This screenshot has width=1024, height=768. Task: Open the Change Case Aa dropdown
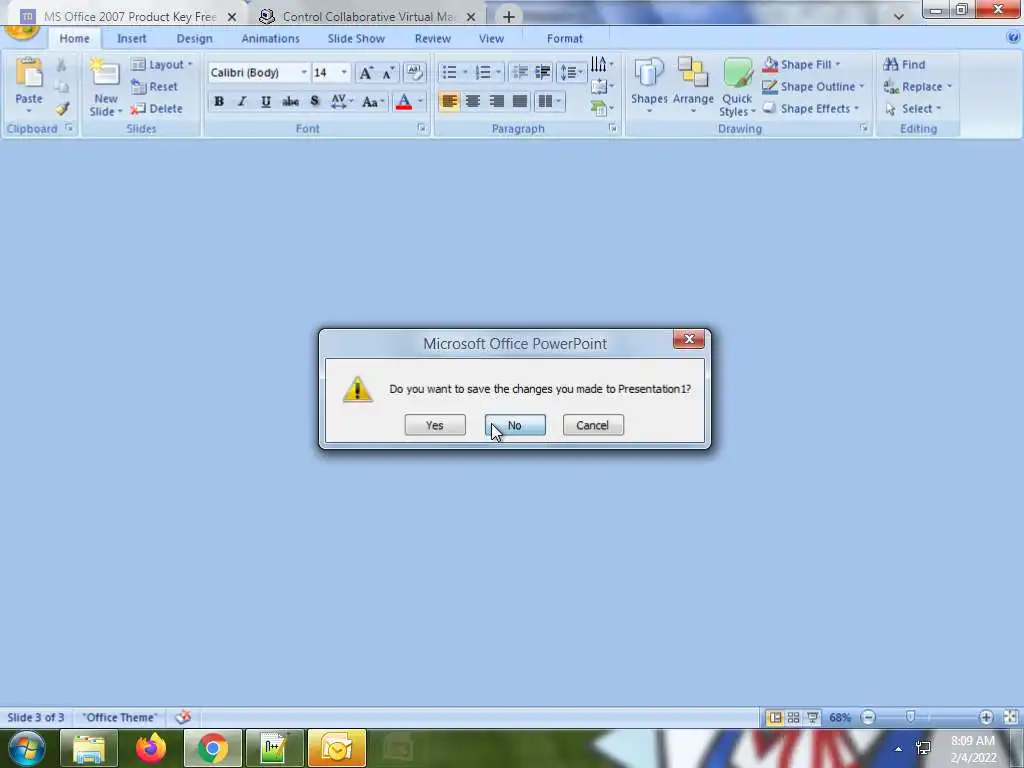click(x=373, y=101)
